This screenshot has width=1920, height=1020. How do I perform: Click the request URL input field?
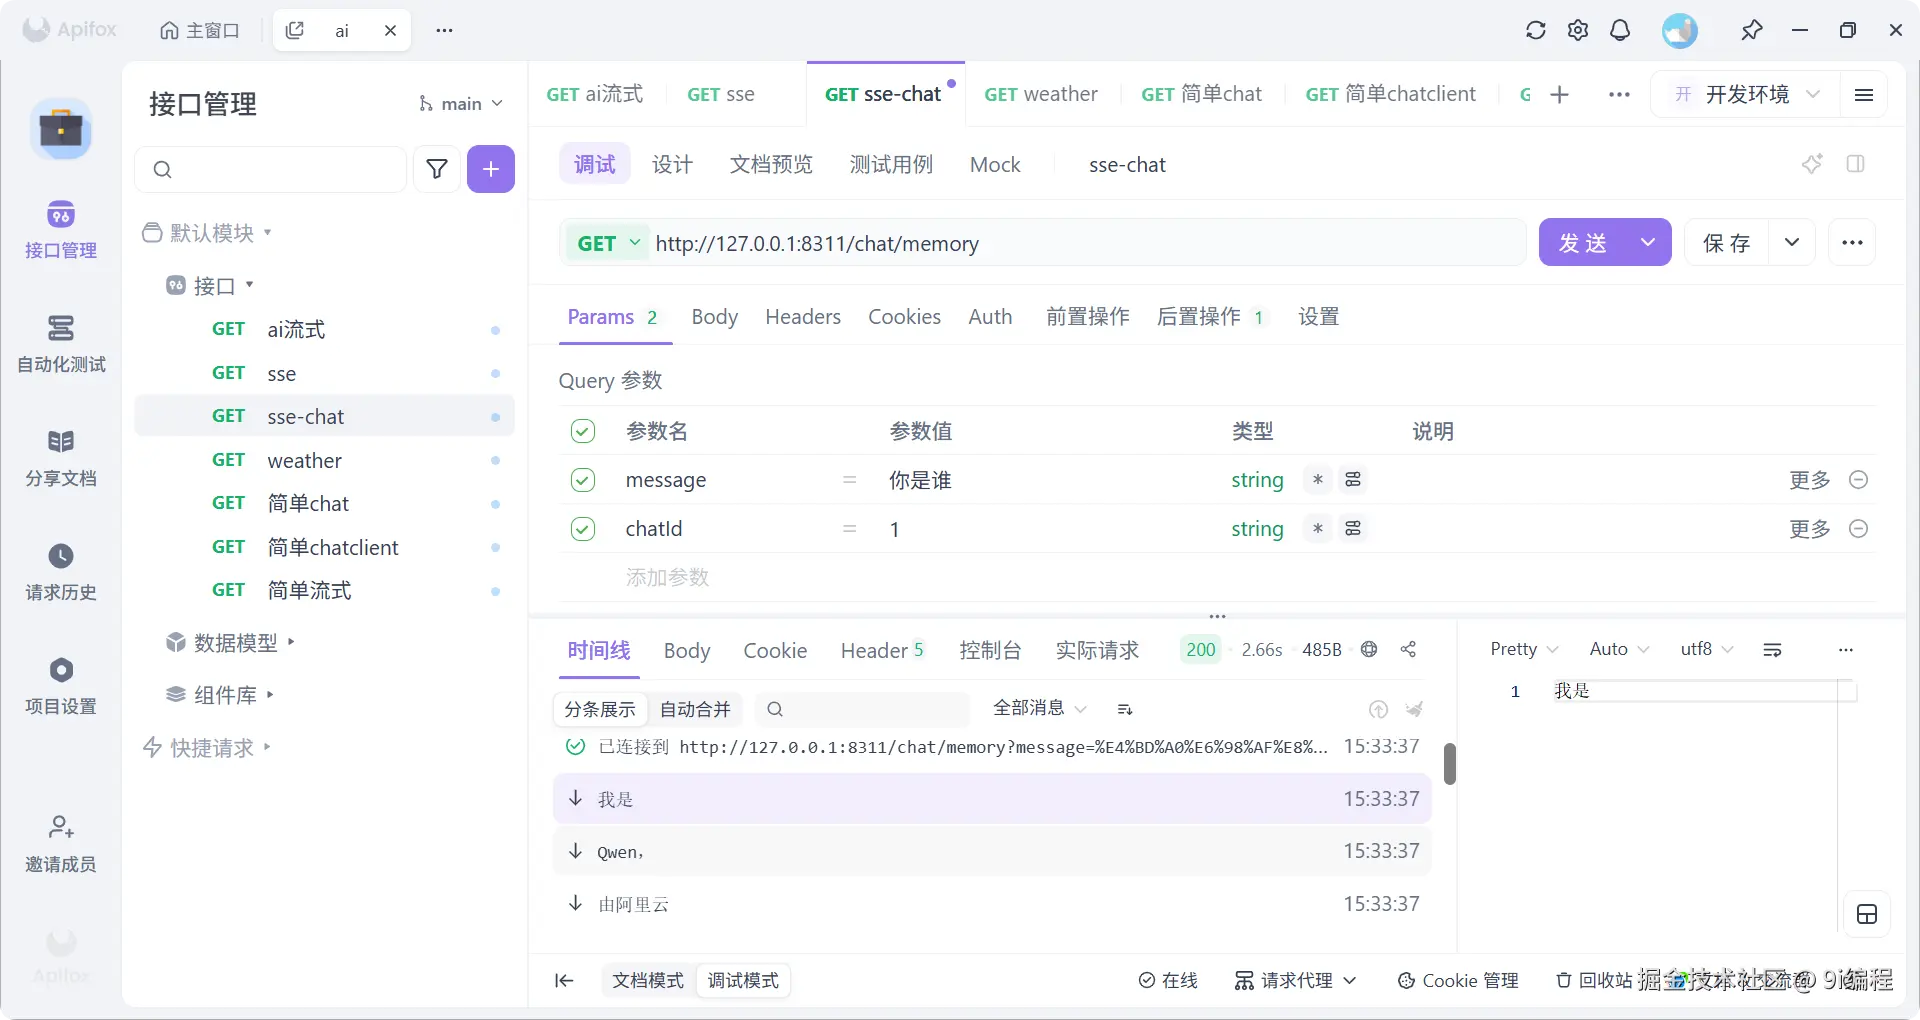pyautogui.click(x=1088, y=243)
